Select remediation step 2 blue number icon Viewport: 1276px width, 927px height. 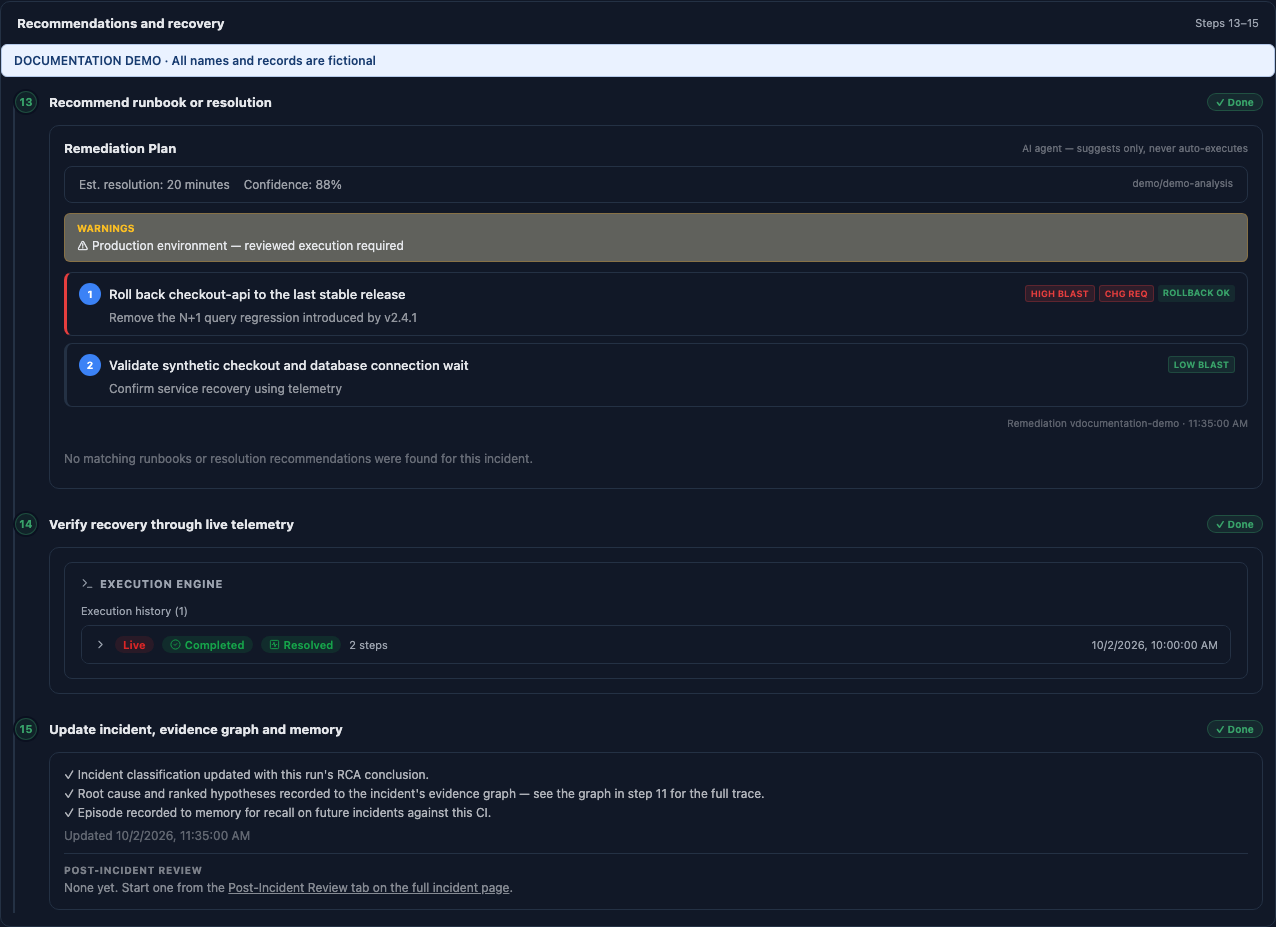90,365
